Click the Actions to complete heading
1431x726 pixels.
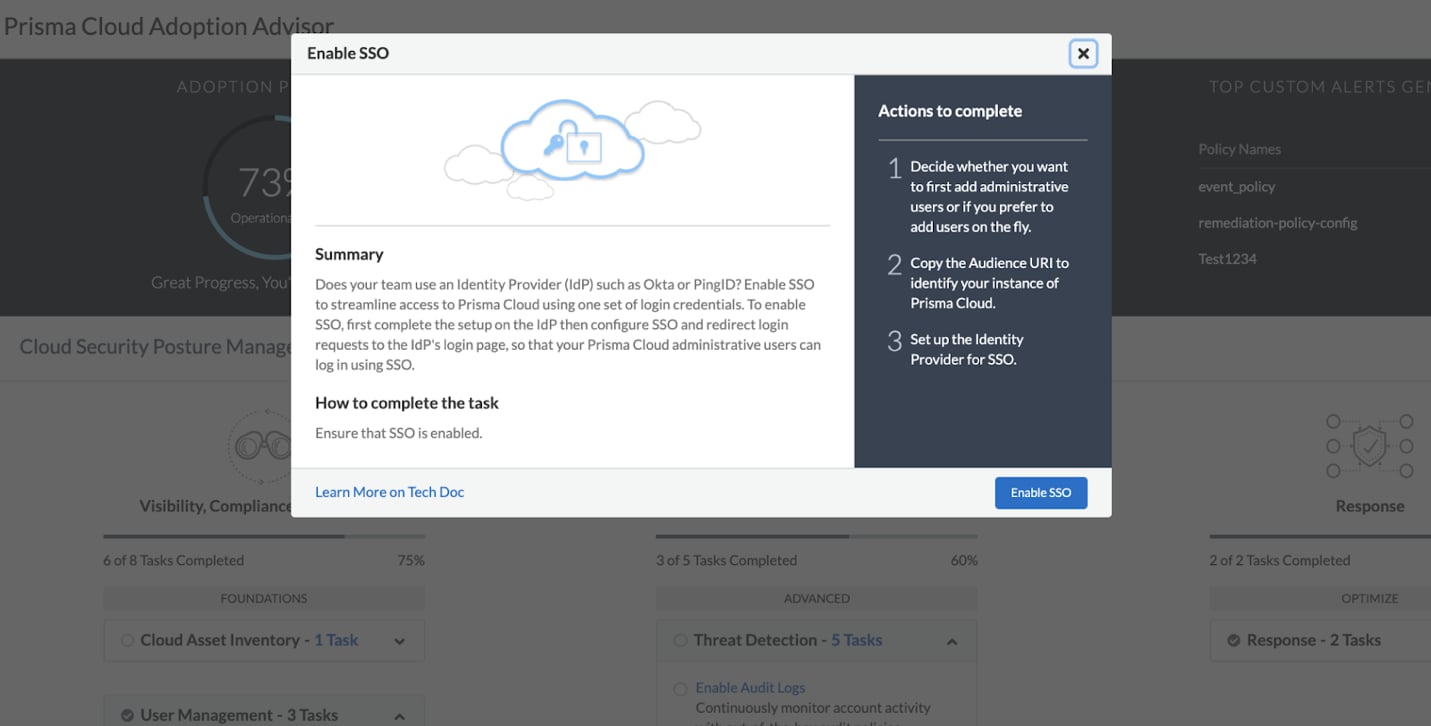(x=950, y=111)
